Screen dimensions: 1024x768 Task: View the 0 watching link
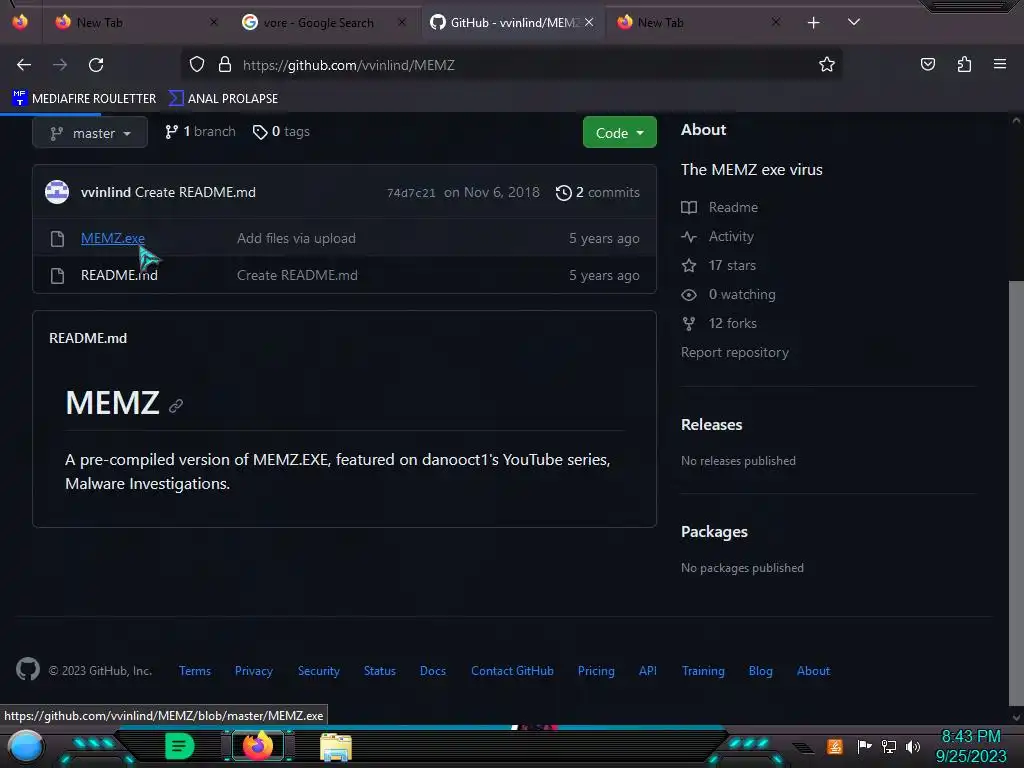[728, 295]
